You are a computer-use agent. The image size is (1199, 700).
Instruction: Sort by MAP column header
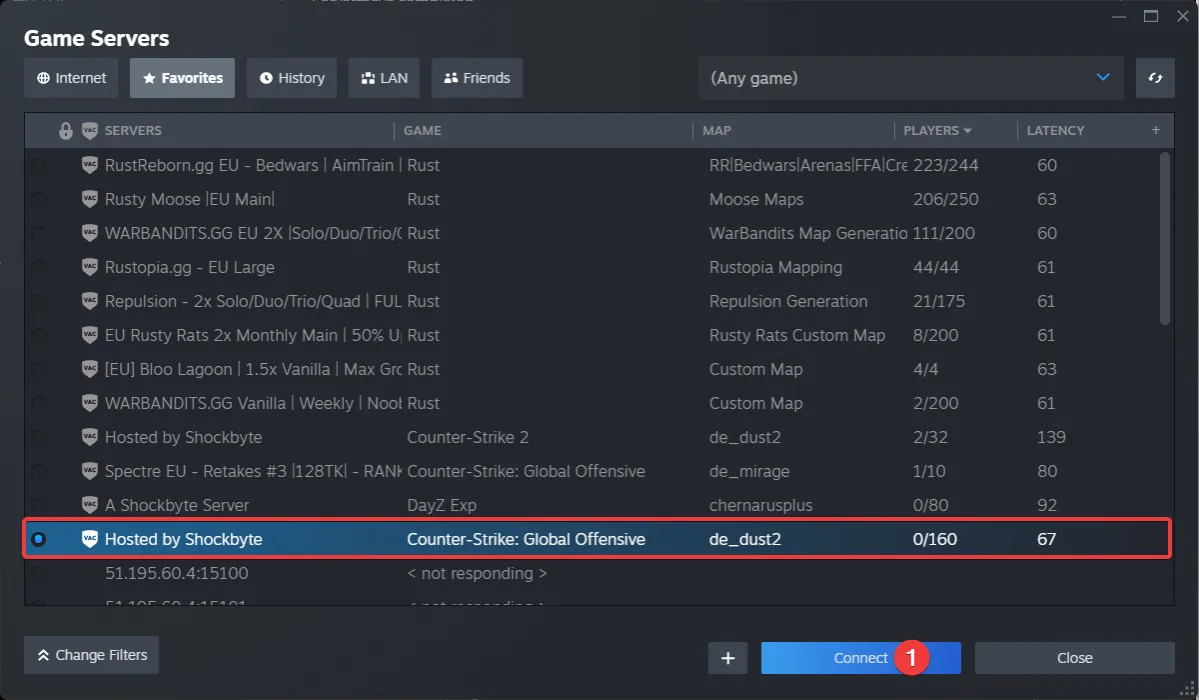click(x=716, y=131)
